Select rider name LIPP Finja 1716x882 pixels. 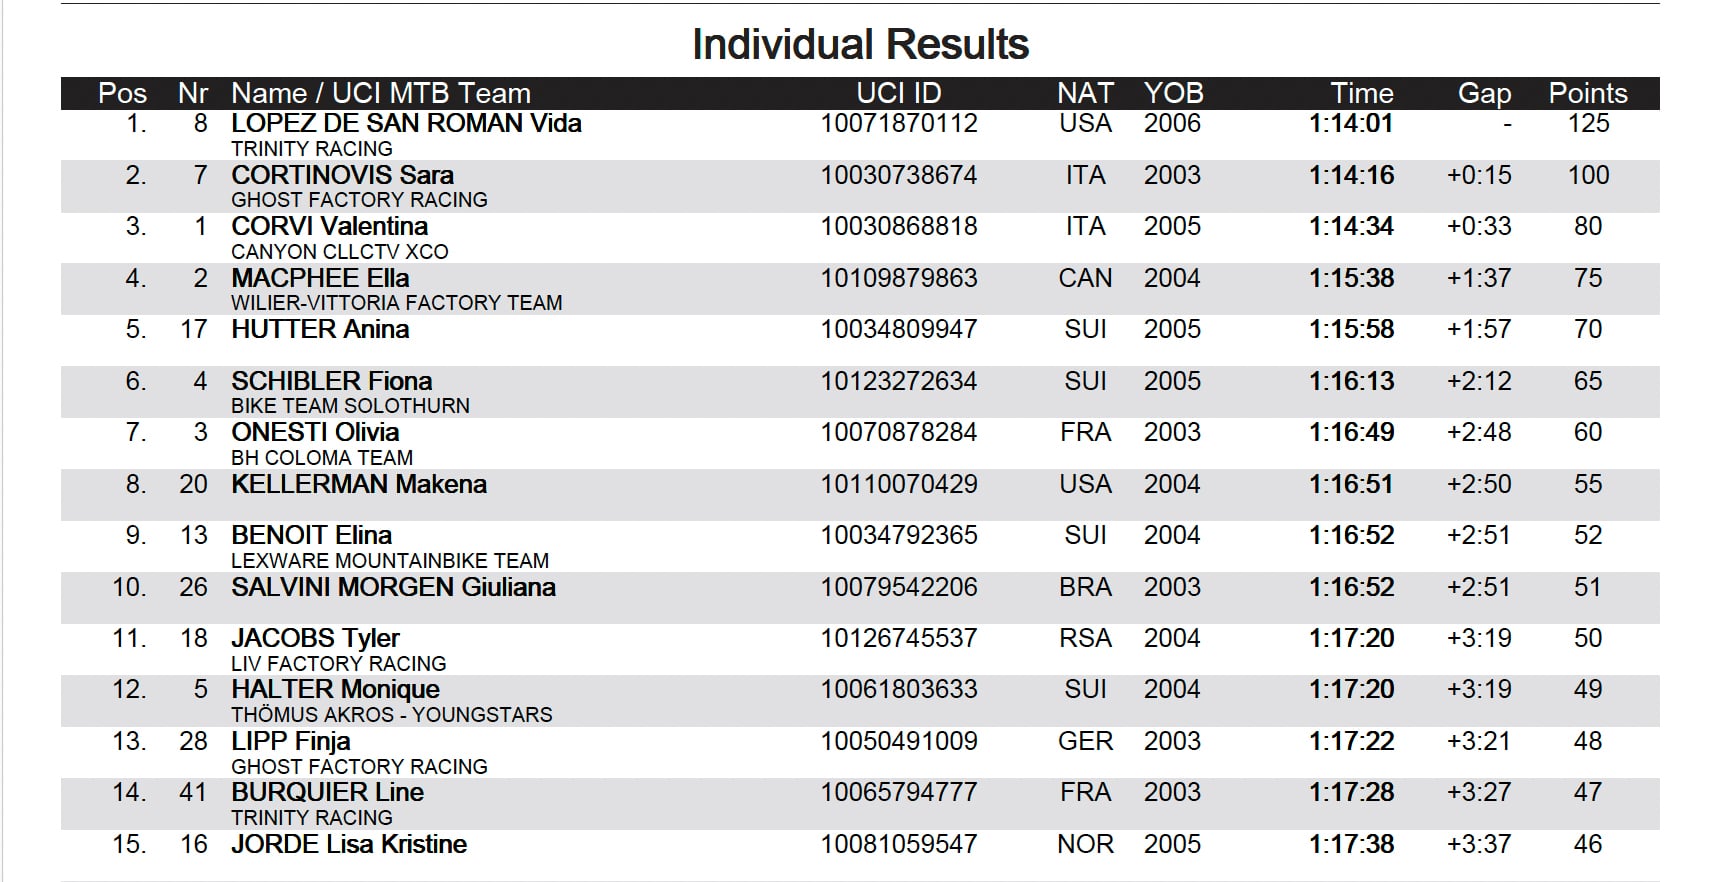[x=290, y=742]
